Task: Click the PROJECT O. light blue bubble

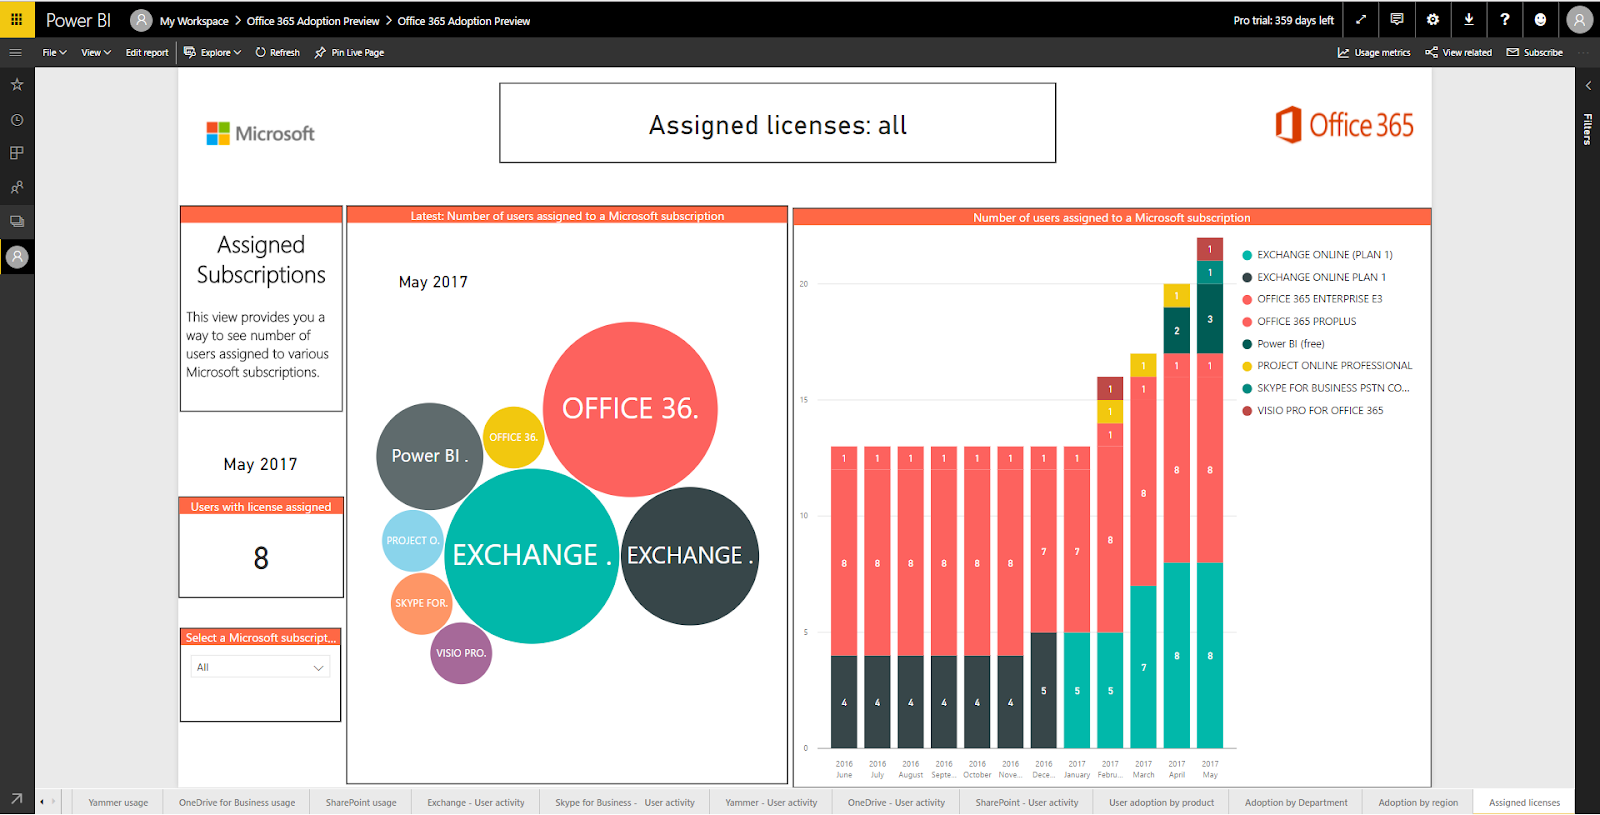Action: 413,540
